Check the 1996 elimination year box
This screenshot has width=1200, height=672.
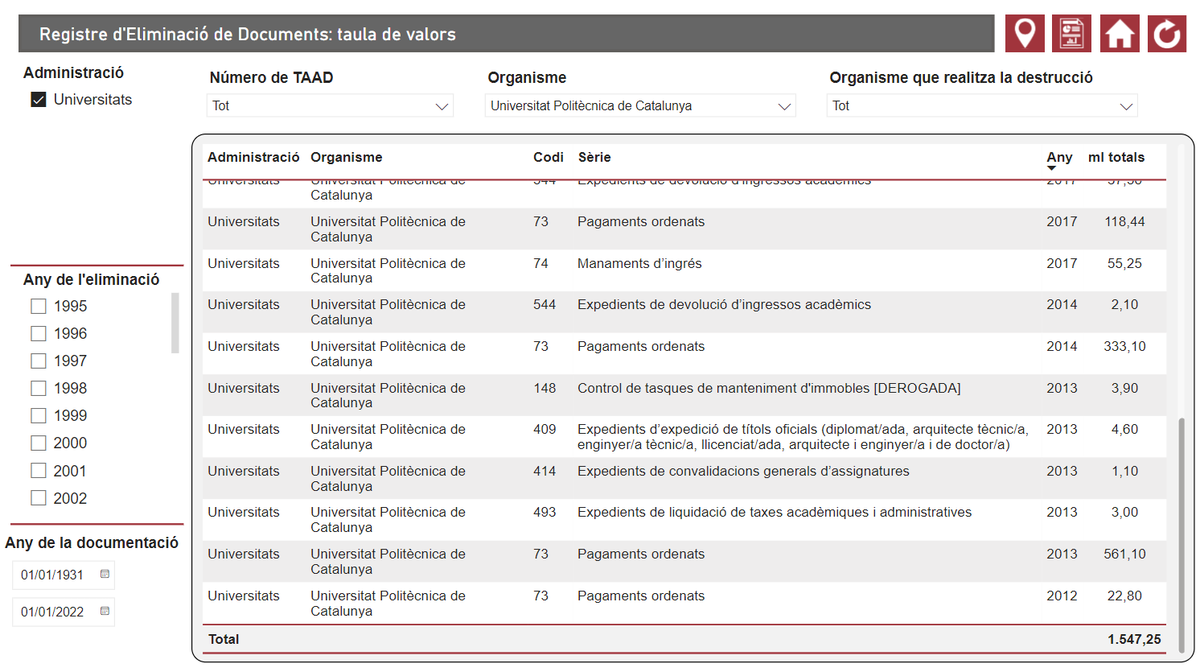pyautogui.click(x=39, y=333)
